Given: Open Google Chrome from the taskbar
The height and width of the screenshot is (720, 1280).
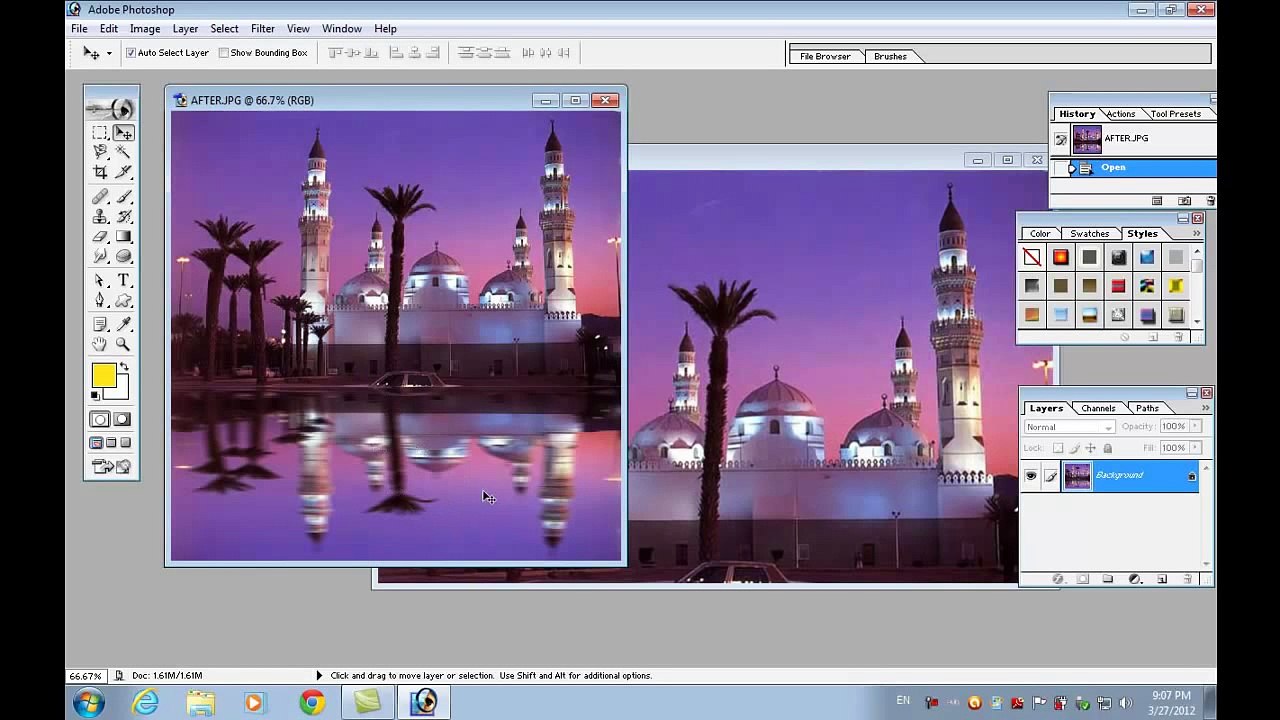Looking at the screenshot, I should (x=312, y=702).
